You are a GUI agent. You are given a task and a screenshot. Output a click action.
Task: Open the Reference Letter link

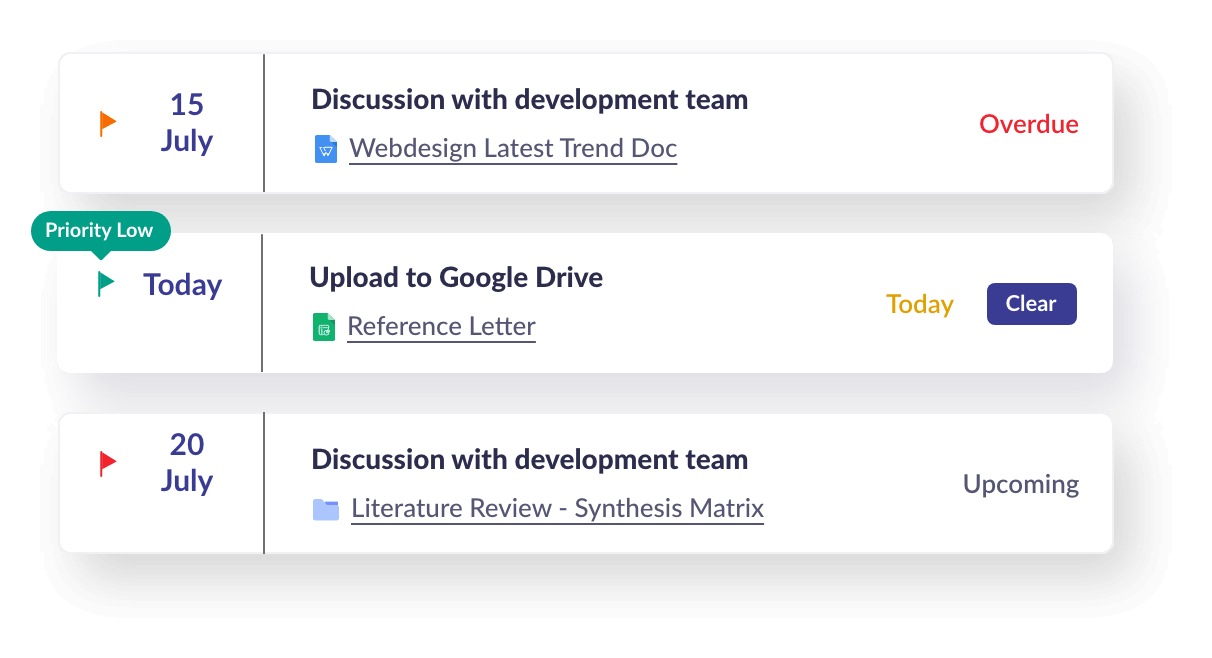(441, 327)
